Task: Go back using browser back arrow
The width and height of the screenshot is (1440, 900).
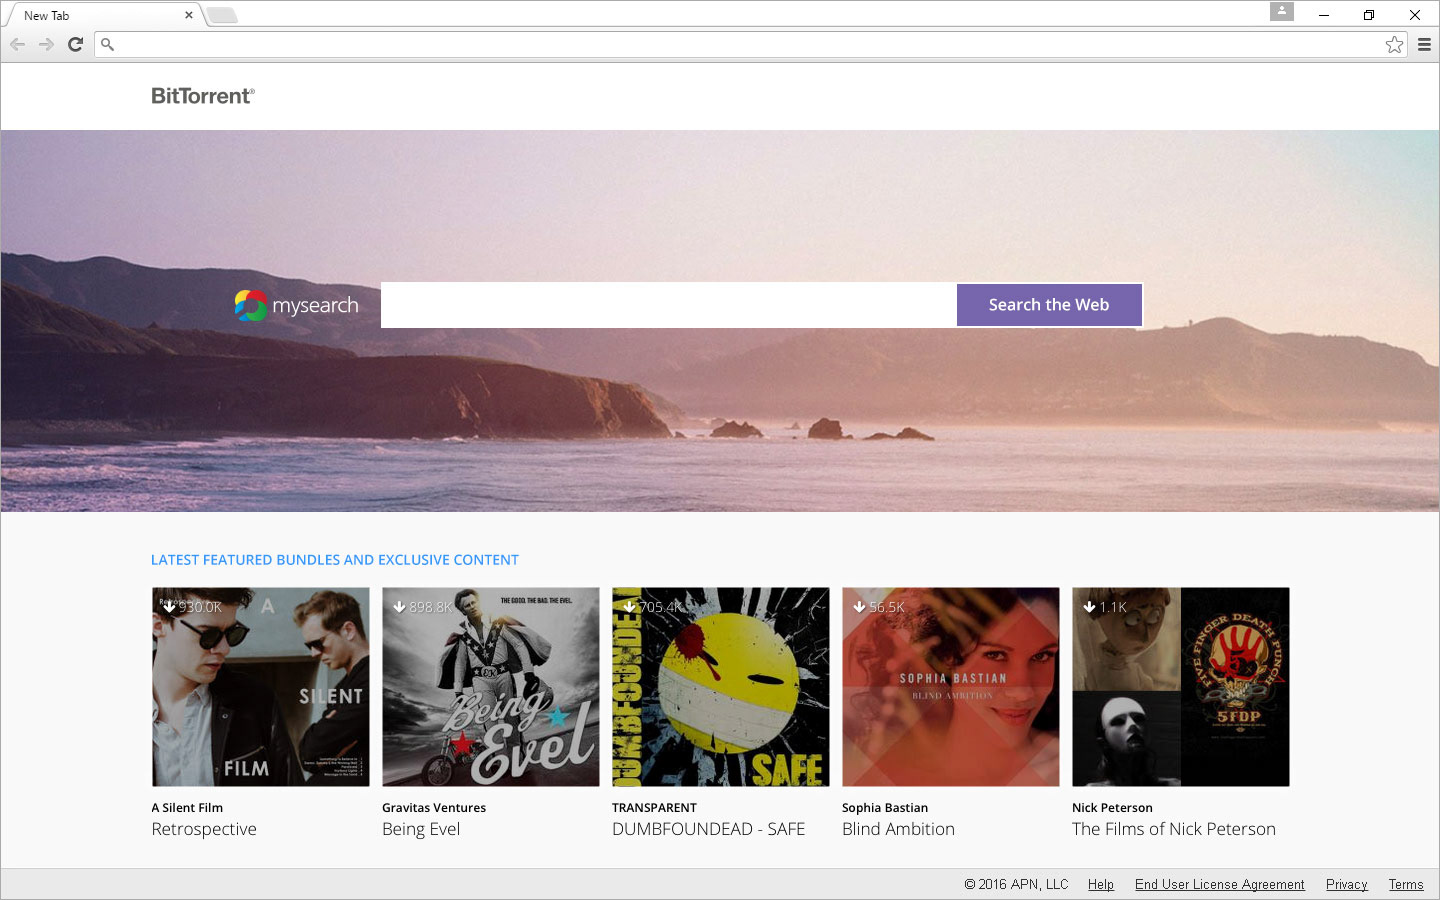Action: point(17,44)
